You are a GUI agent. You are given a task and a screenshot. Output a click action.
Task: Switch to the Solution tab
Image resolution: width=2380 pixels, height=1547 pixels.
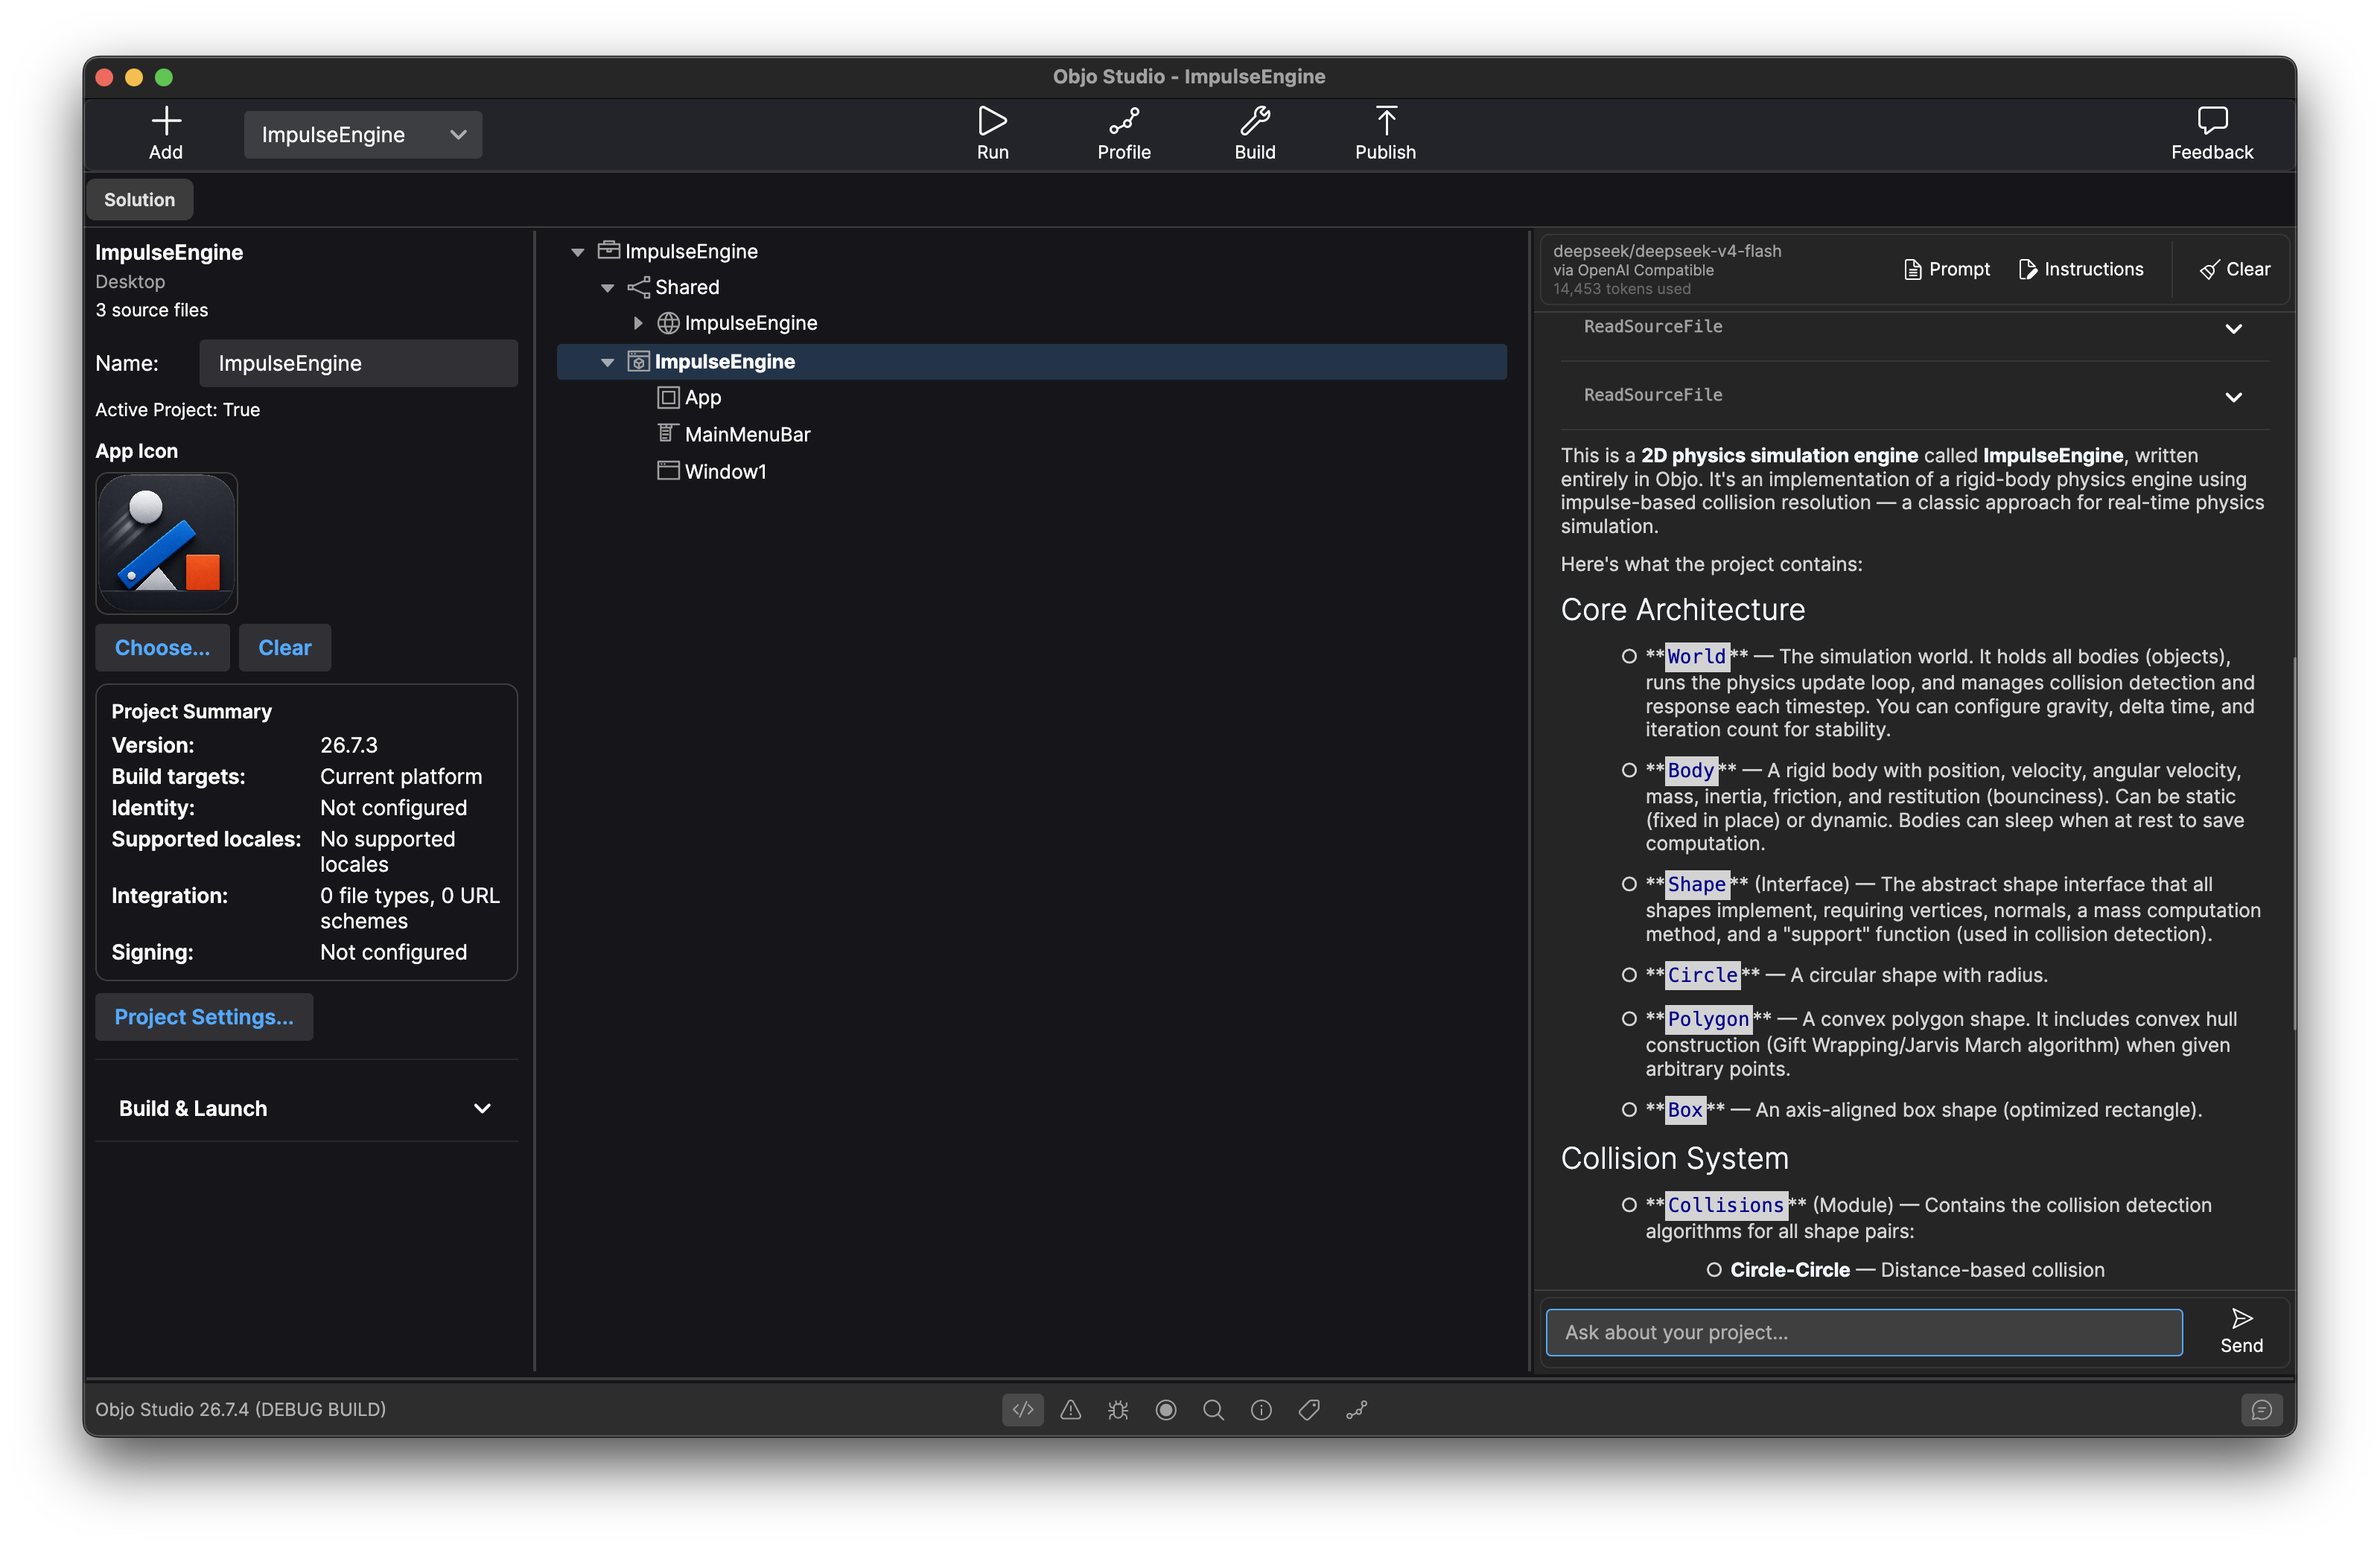click(139, 200)
